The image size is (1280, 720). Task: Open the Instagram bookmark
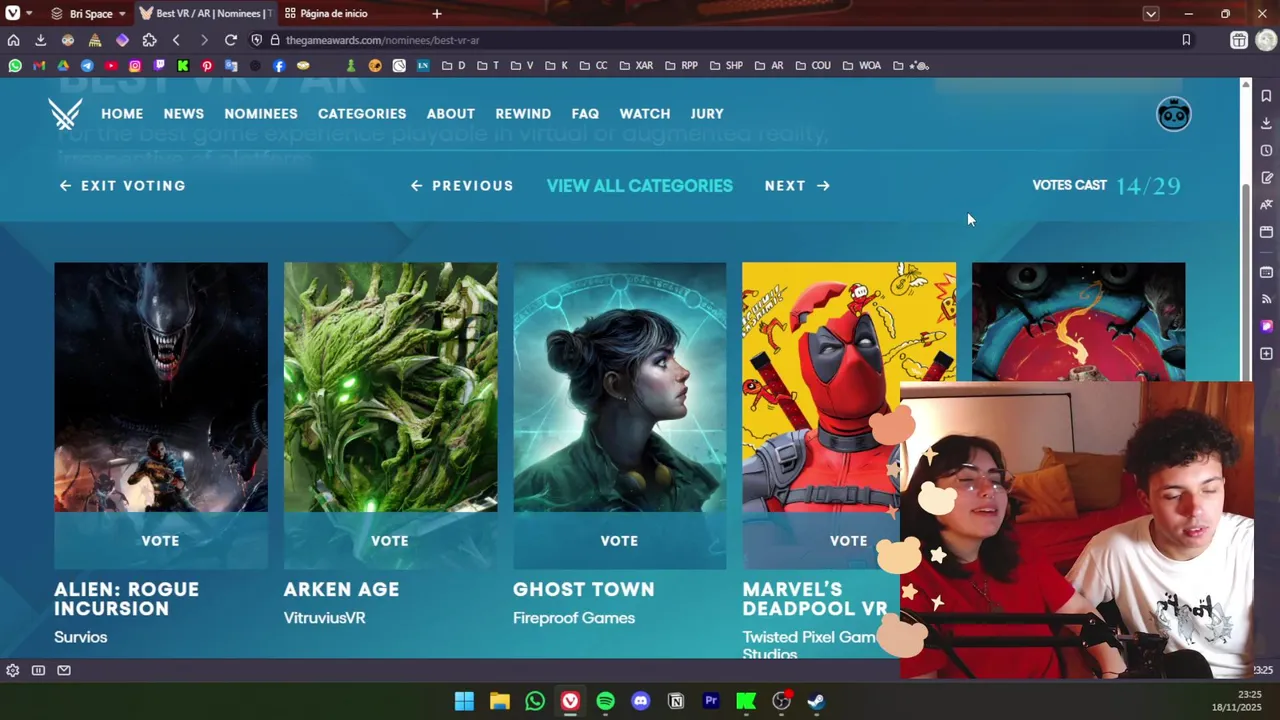click(135, 65)
